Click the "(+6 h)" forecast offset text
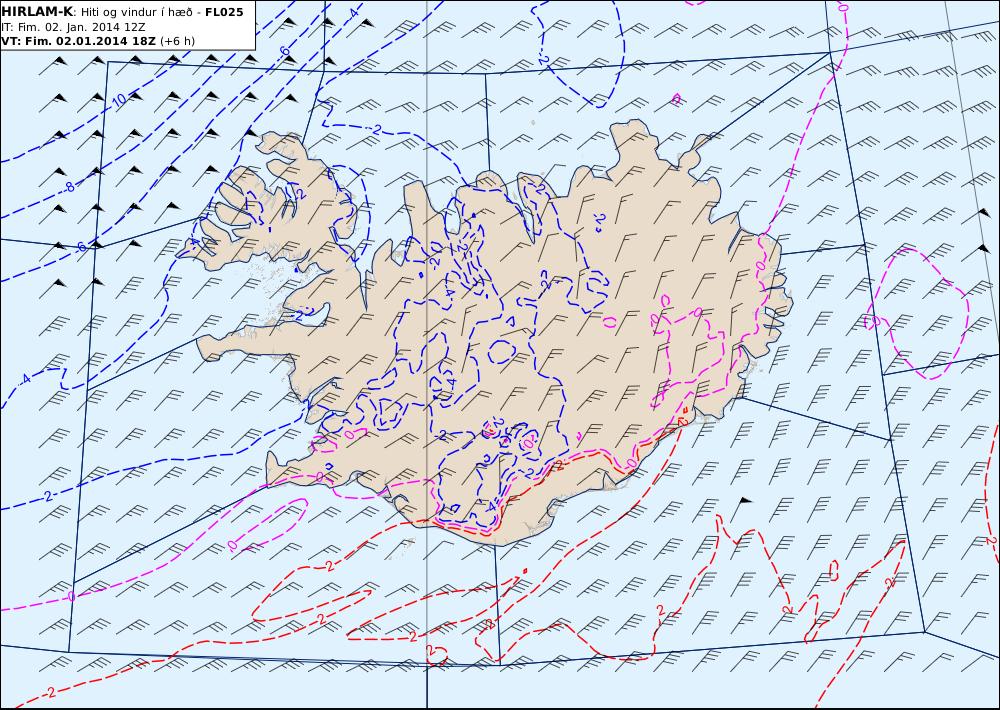Screen dimensions: 1000x710 178,41
